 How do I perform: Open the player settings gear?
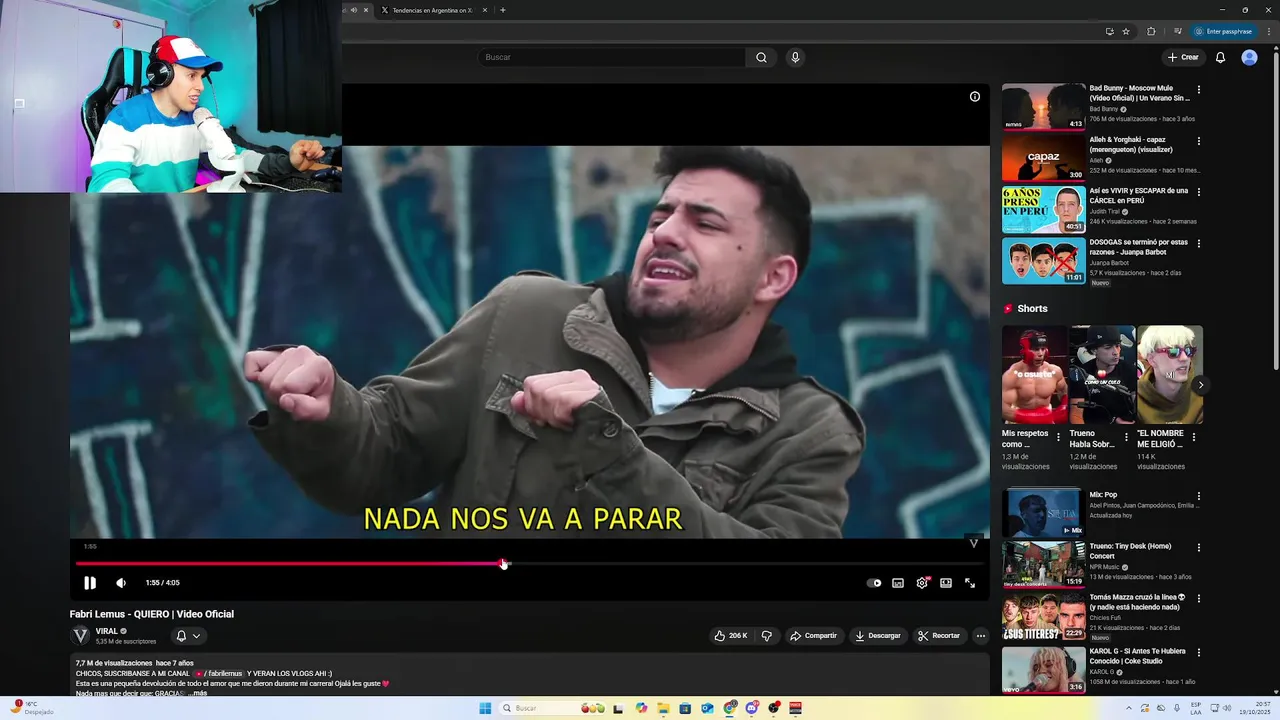tap(922, 583)
